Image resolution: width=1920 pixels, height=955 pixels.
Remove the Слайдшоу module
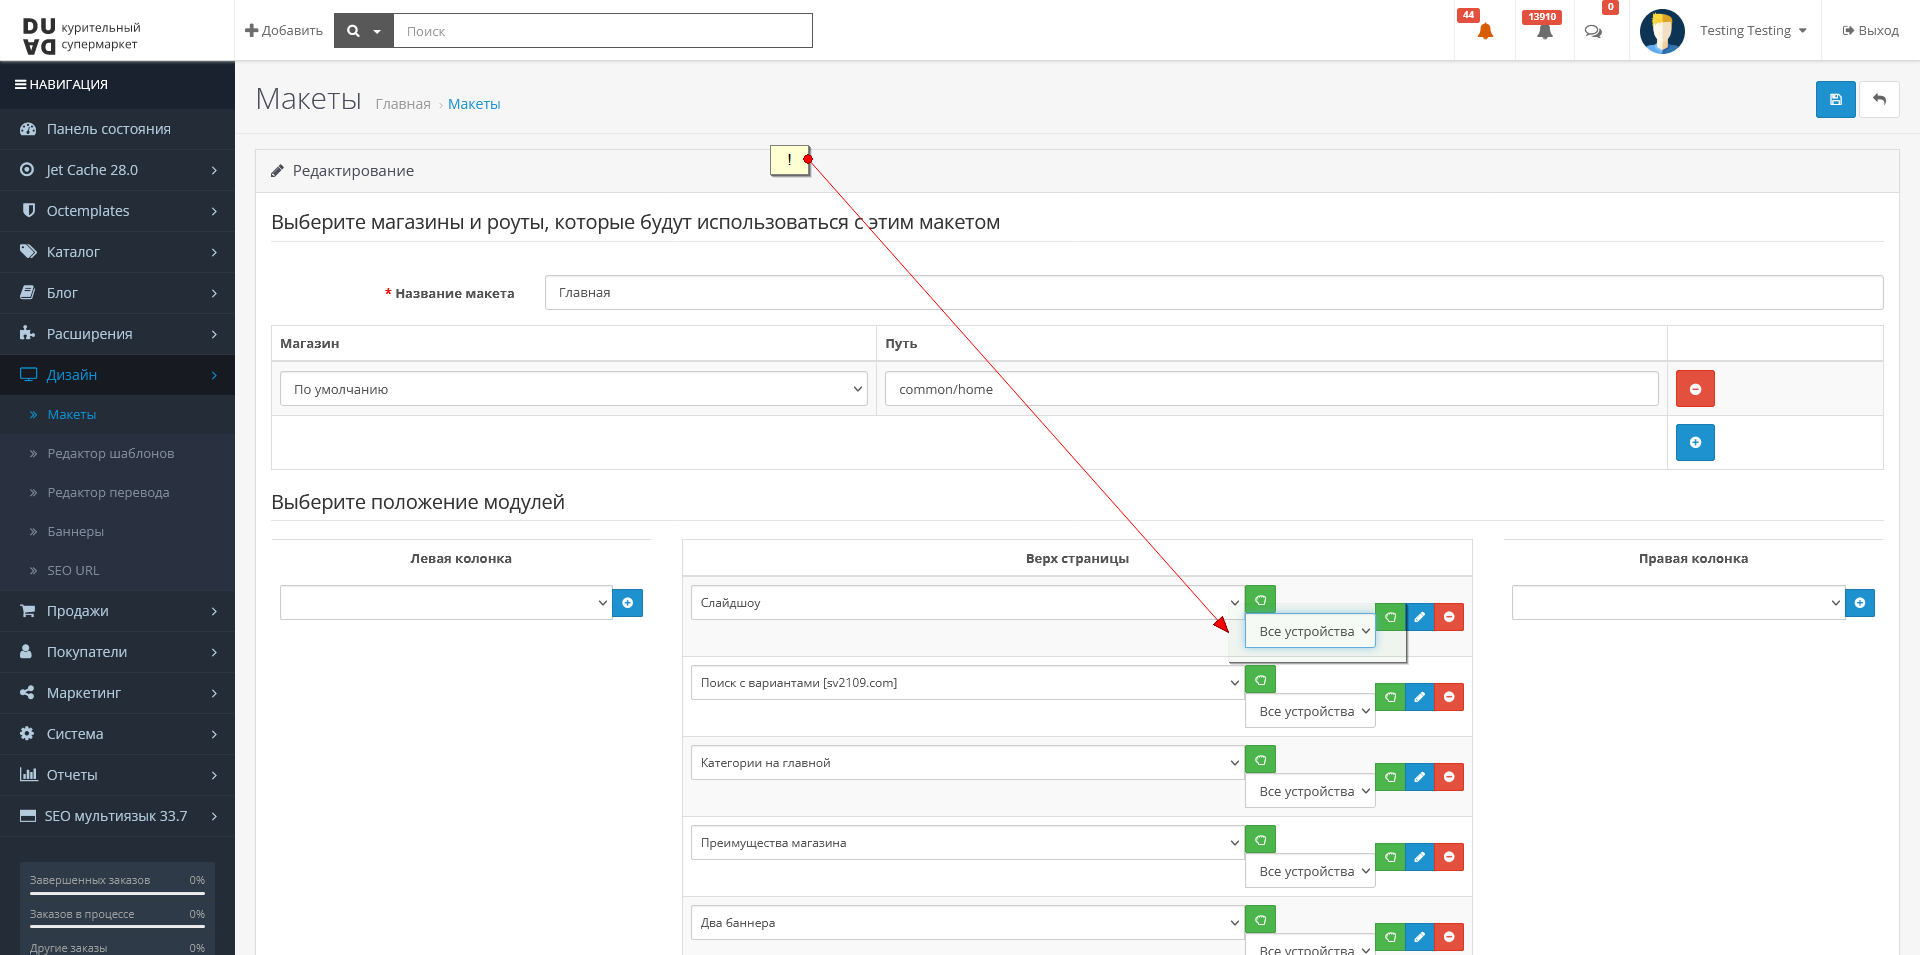point(1449,617)
